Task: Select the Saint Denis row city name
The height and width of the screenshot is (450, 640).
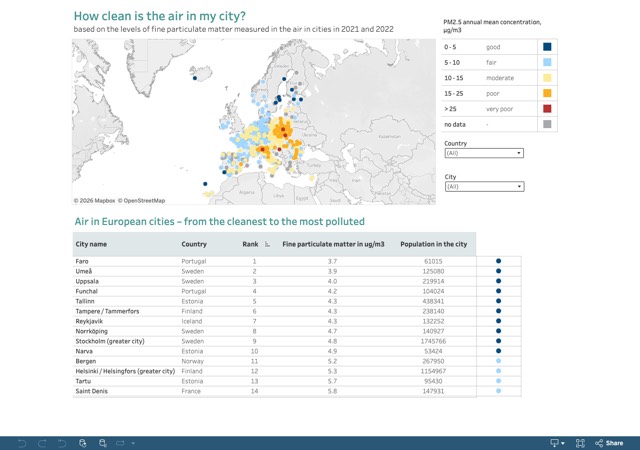Action: 92,391
